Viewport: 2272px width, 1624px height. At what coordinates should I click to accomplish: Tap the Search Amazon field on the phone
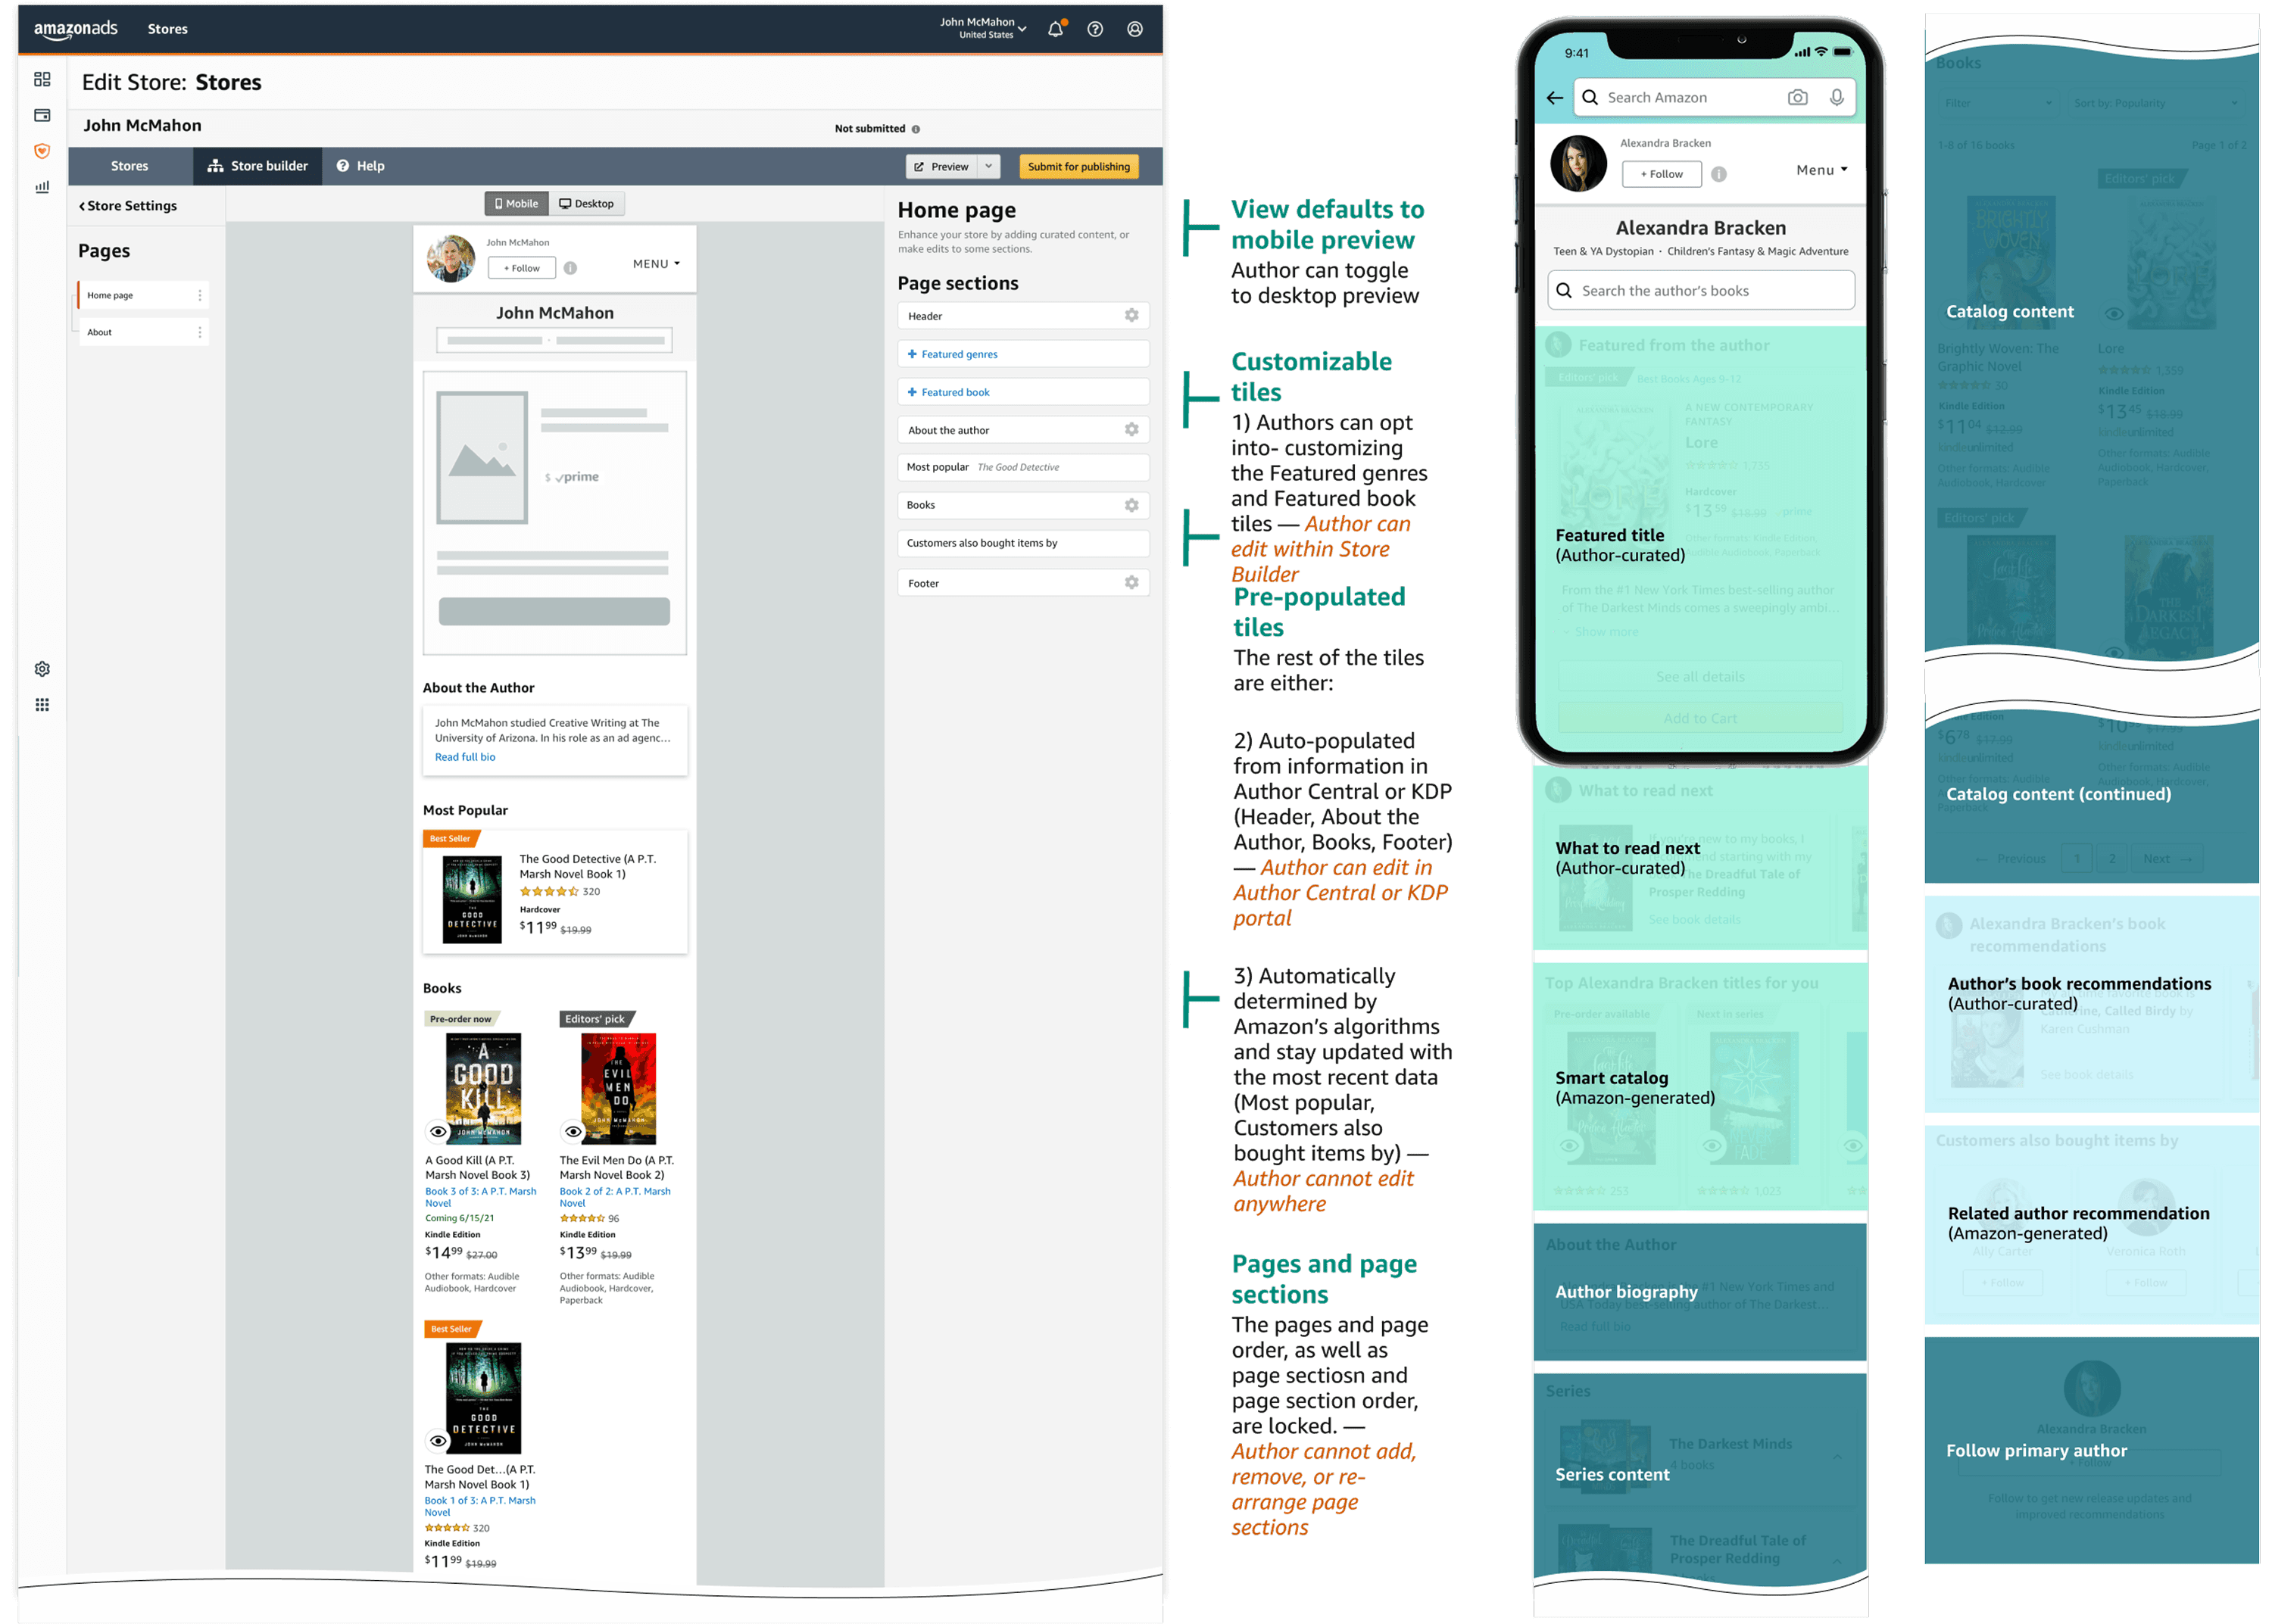[x=1715, y=97]
